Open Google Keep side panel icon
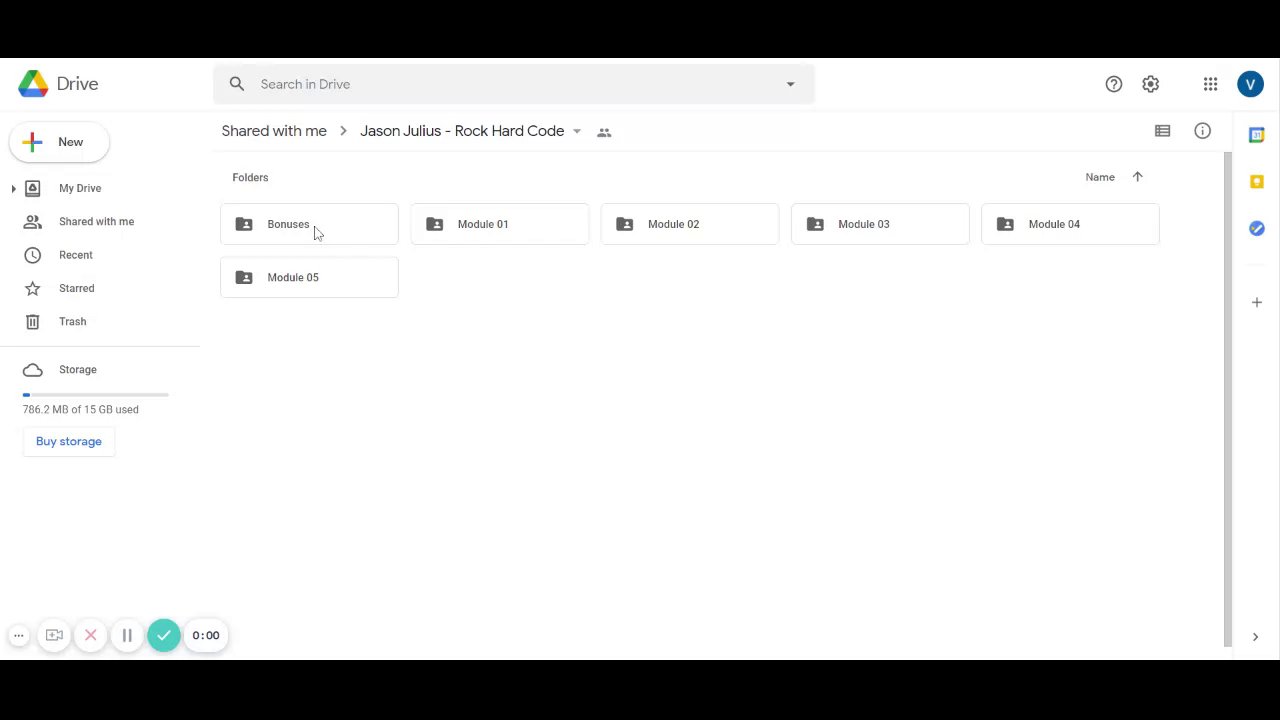Screen dimensions: 1280x720 coord(1257,182)
